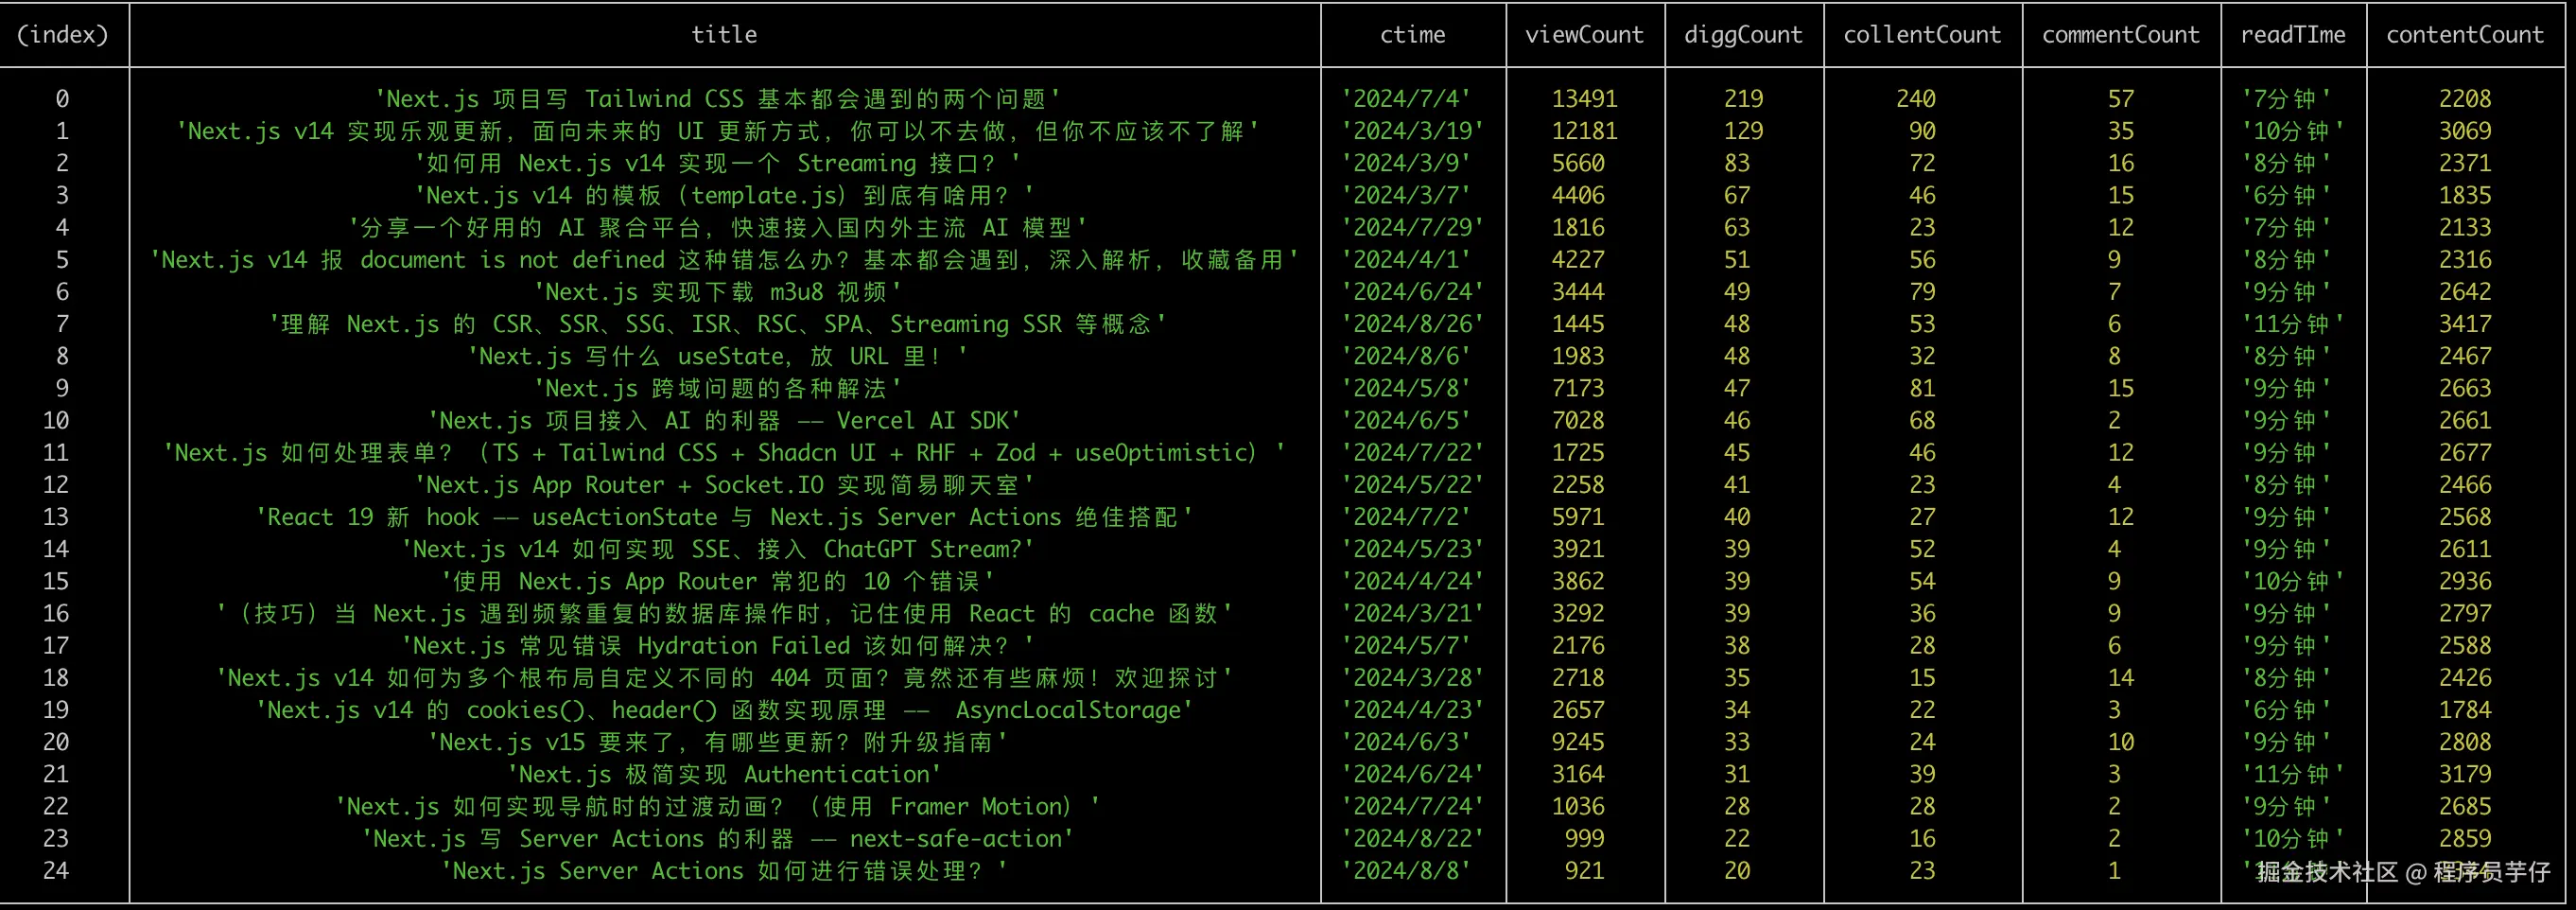Click the 'collentCount' column header
The height and width of the screenshot is (910, 2576).
pyautogui.click(x=1922, y=35)
